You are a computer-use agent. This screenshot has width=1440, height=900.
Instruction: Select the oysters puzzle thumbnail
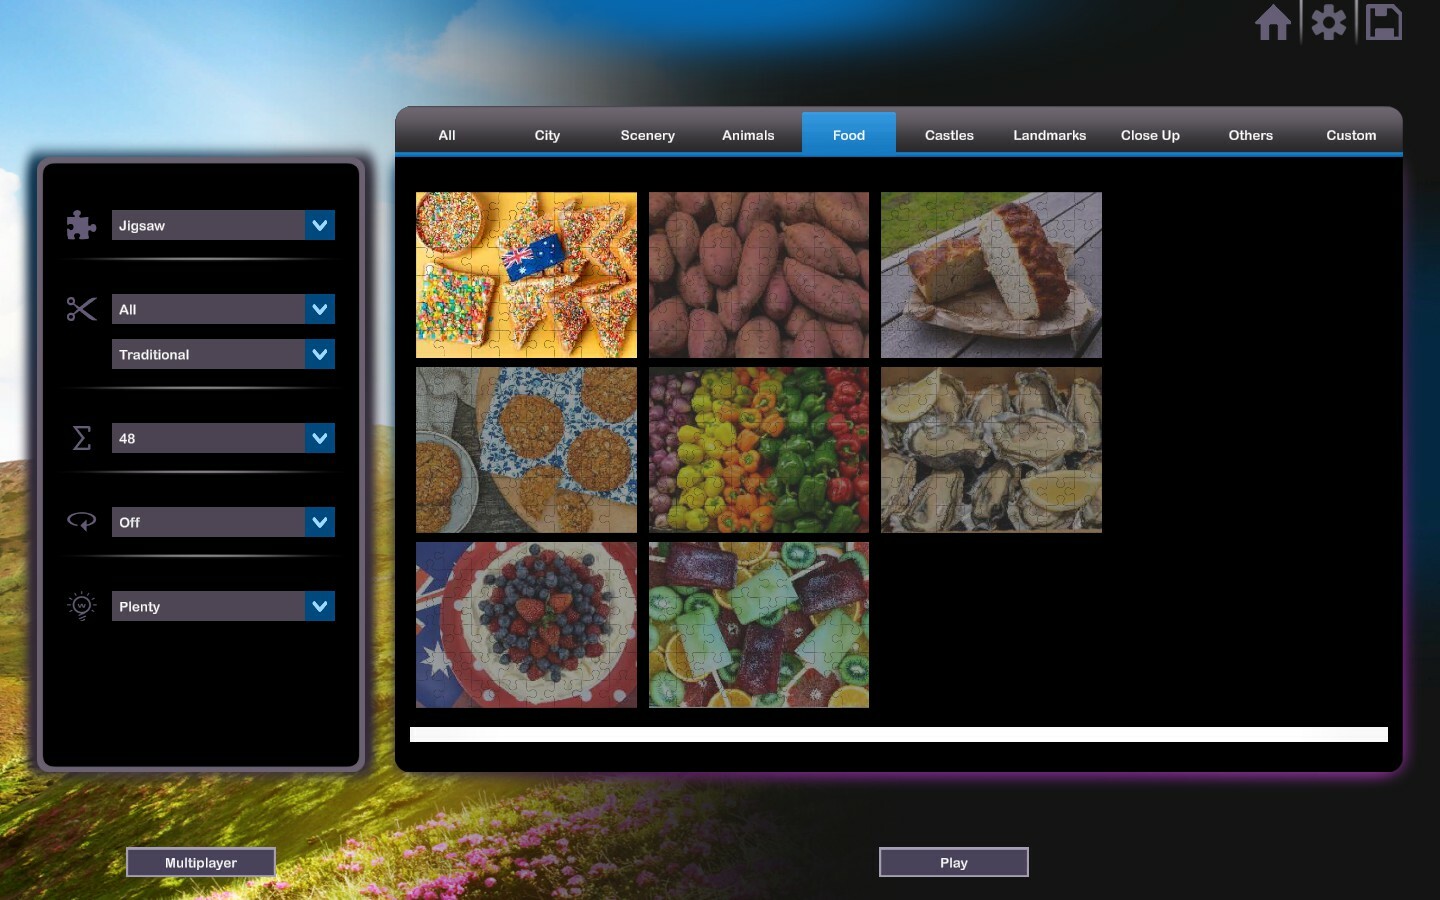990,450
